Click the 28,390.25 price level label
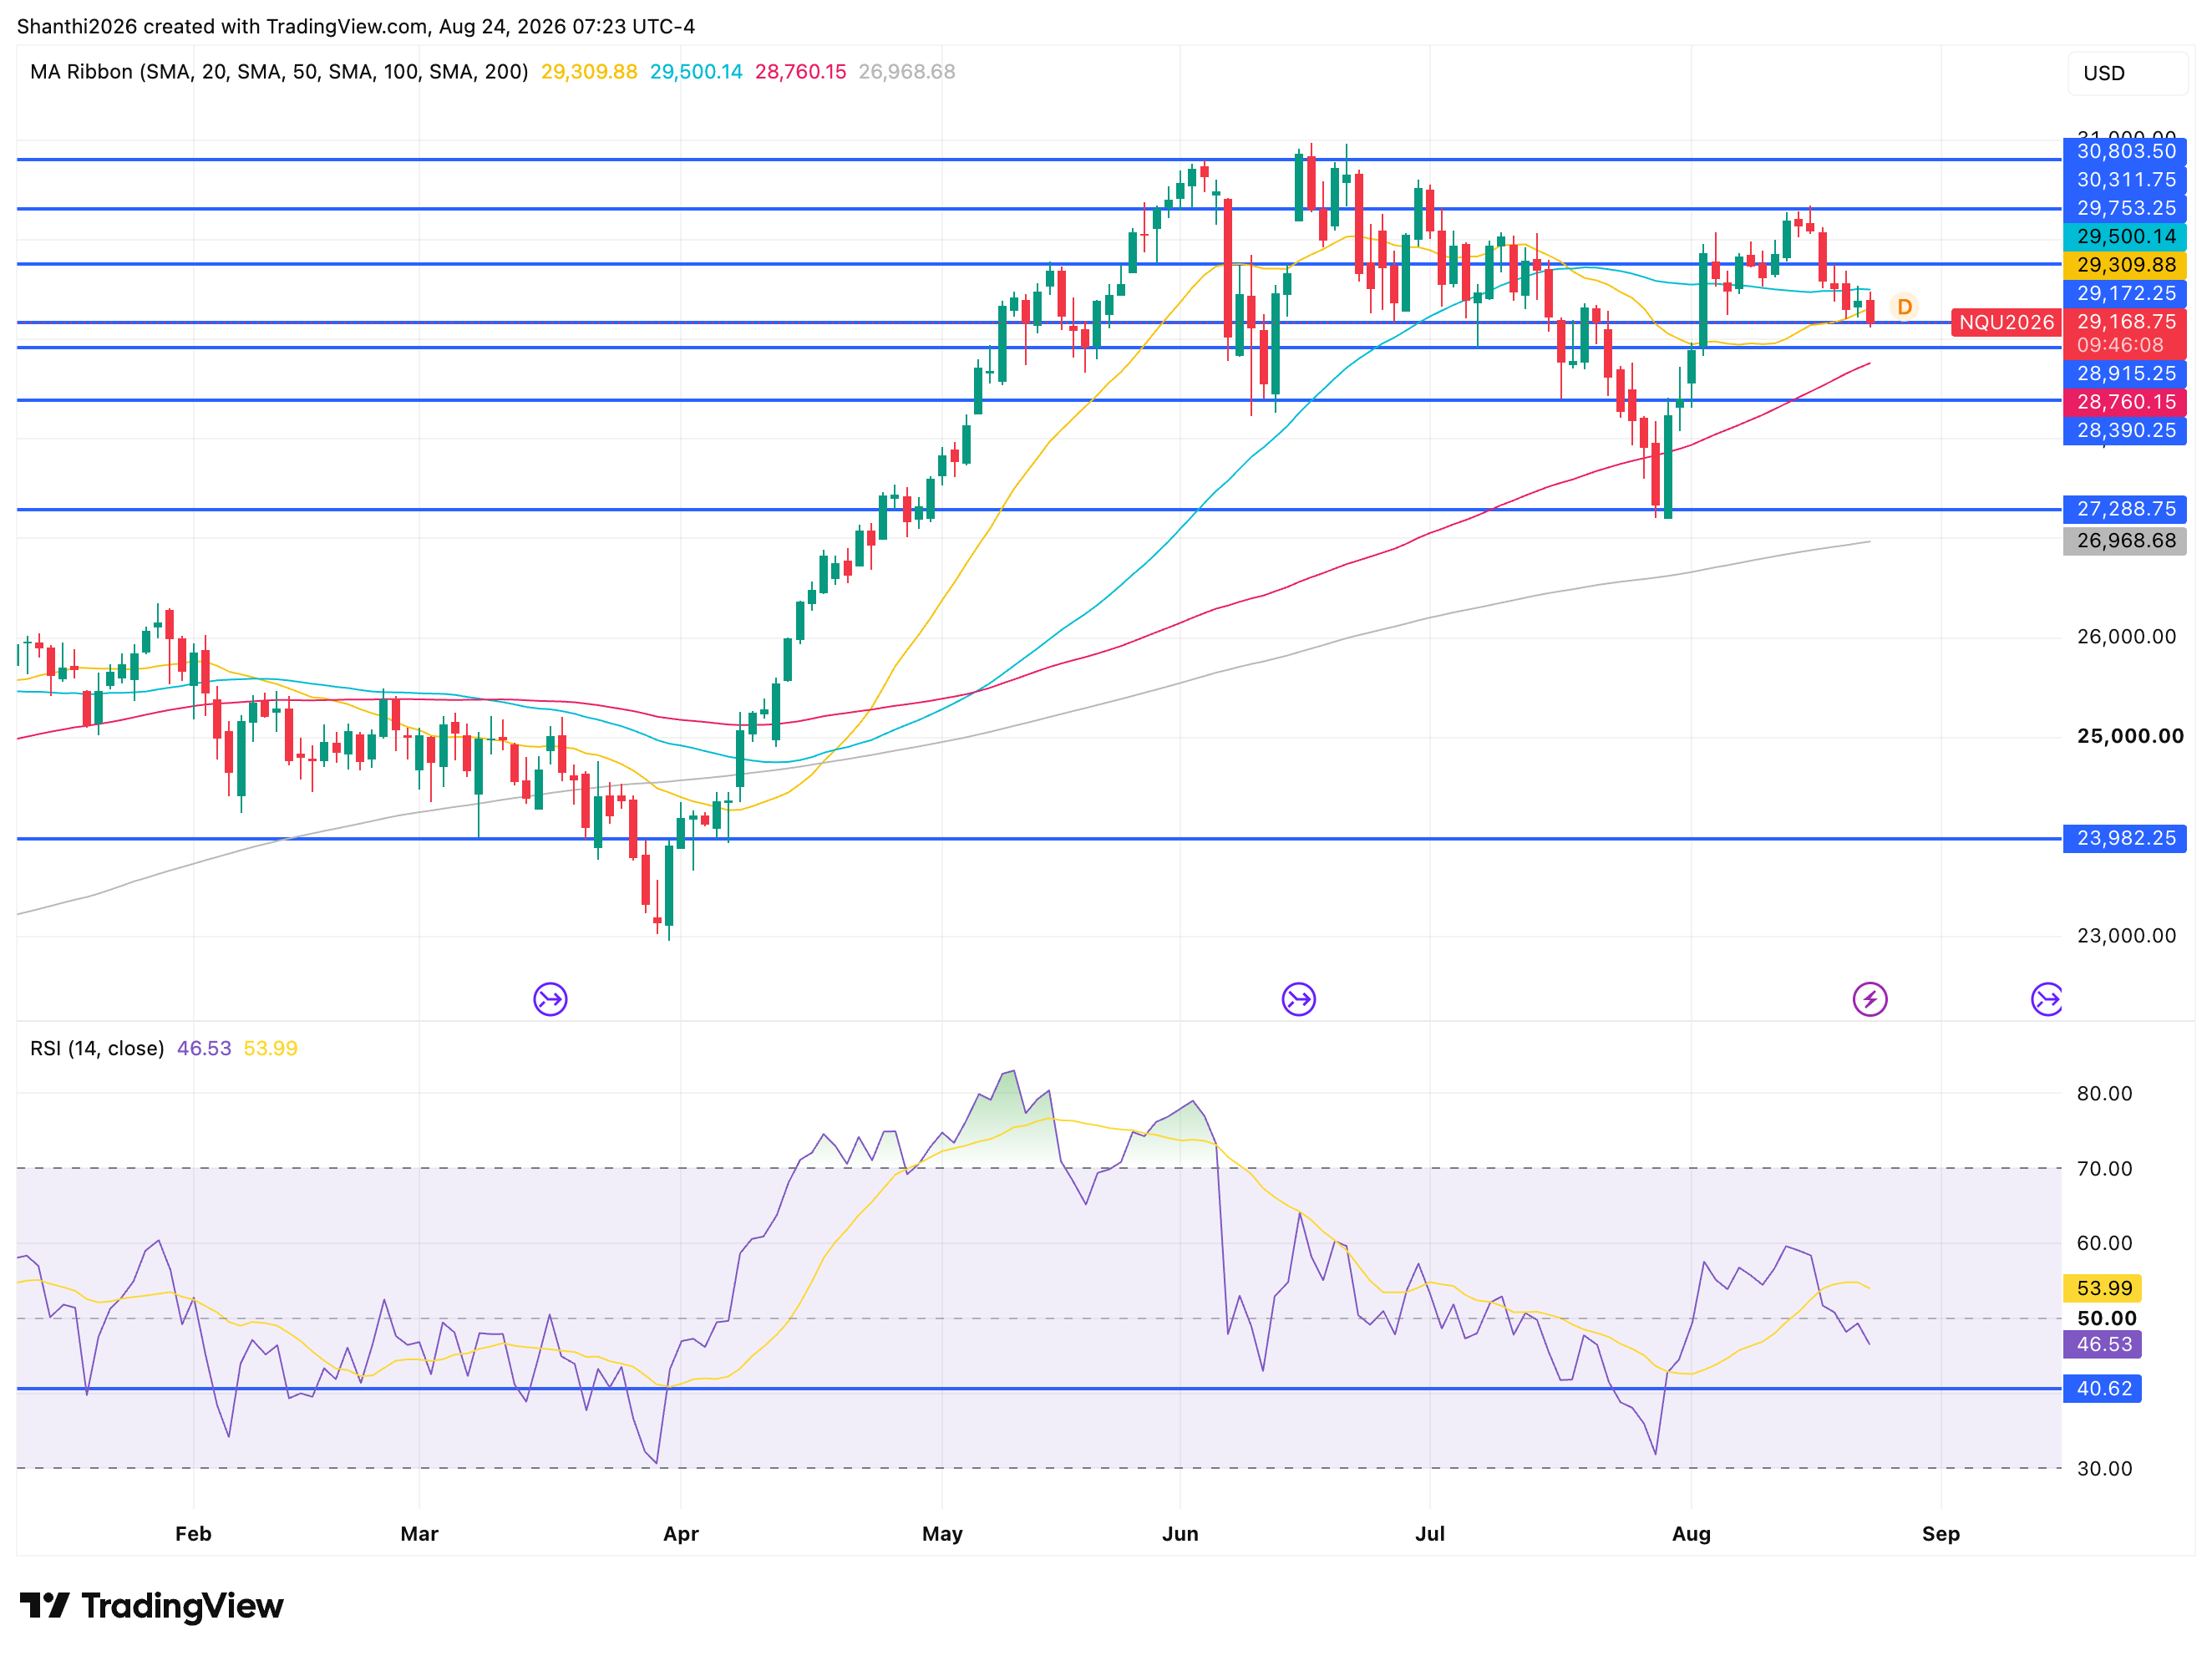The image size is (2212, 1656). (2125, 431)
